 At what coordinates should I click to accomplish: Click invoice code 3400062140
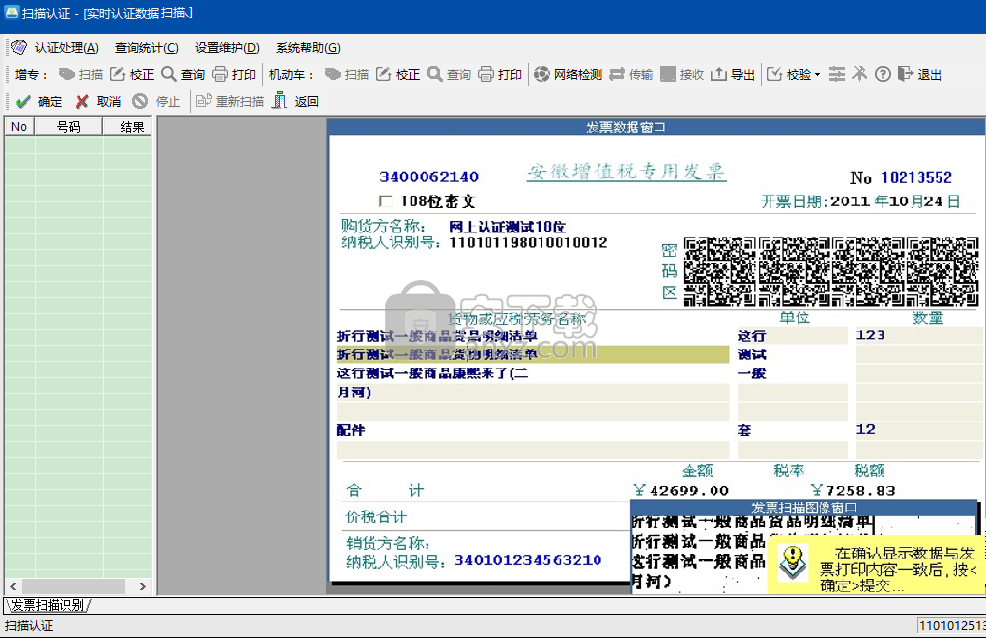(429, 177)
